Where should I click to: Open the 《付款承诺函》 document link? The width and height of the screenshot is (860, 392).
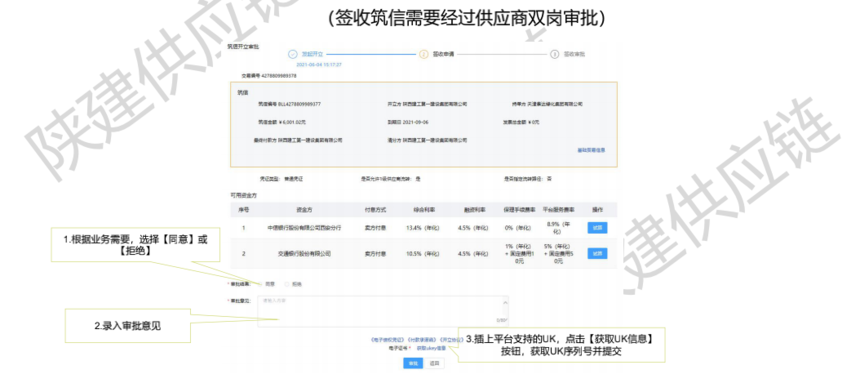pos(422,340)
